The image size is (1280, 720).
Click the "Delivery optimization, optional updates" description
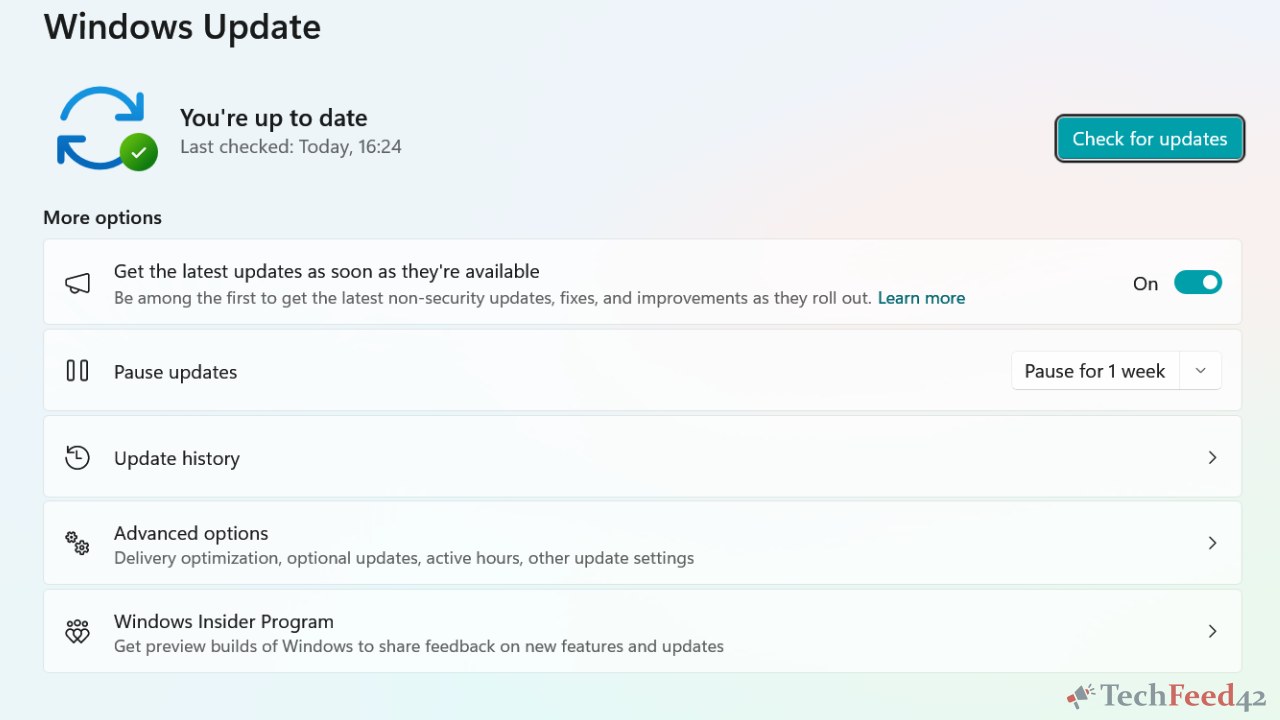click(x=404, y=558)
